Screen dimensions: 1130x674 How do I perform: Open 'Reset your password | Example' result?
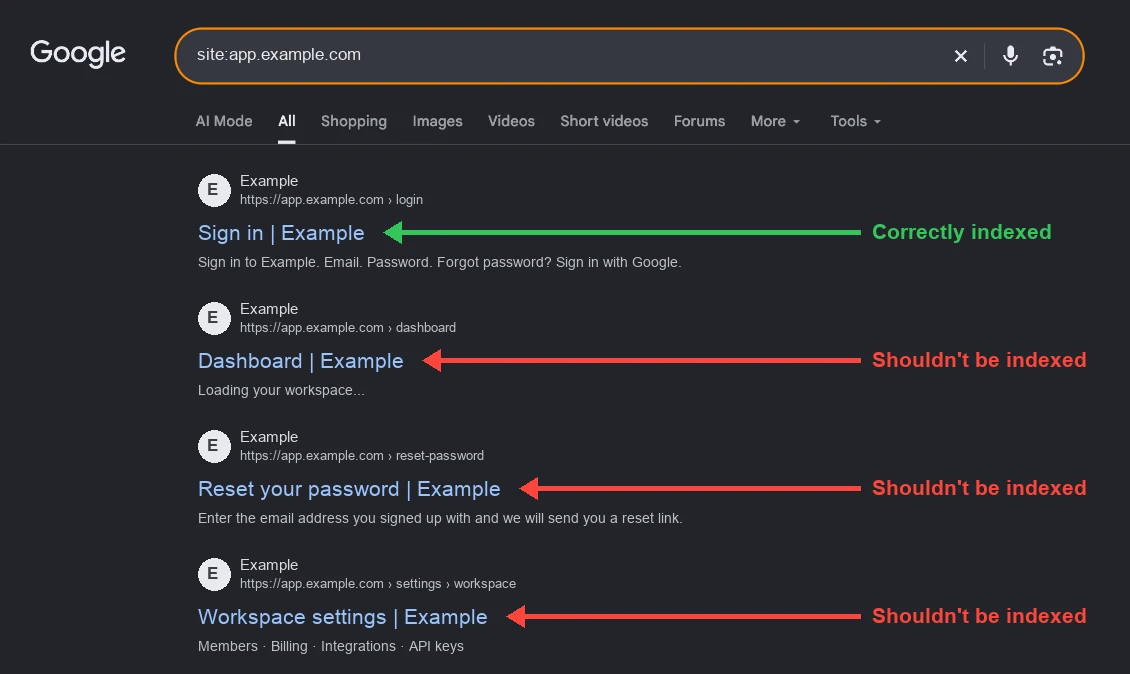pyautogui.click(x=349, y=489)
